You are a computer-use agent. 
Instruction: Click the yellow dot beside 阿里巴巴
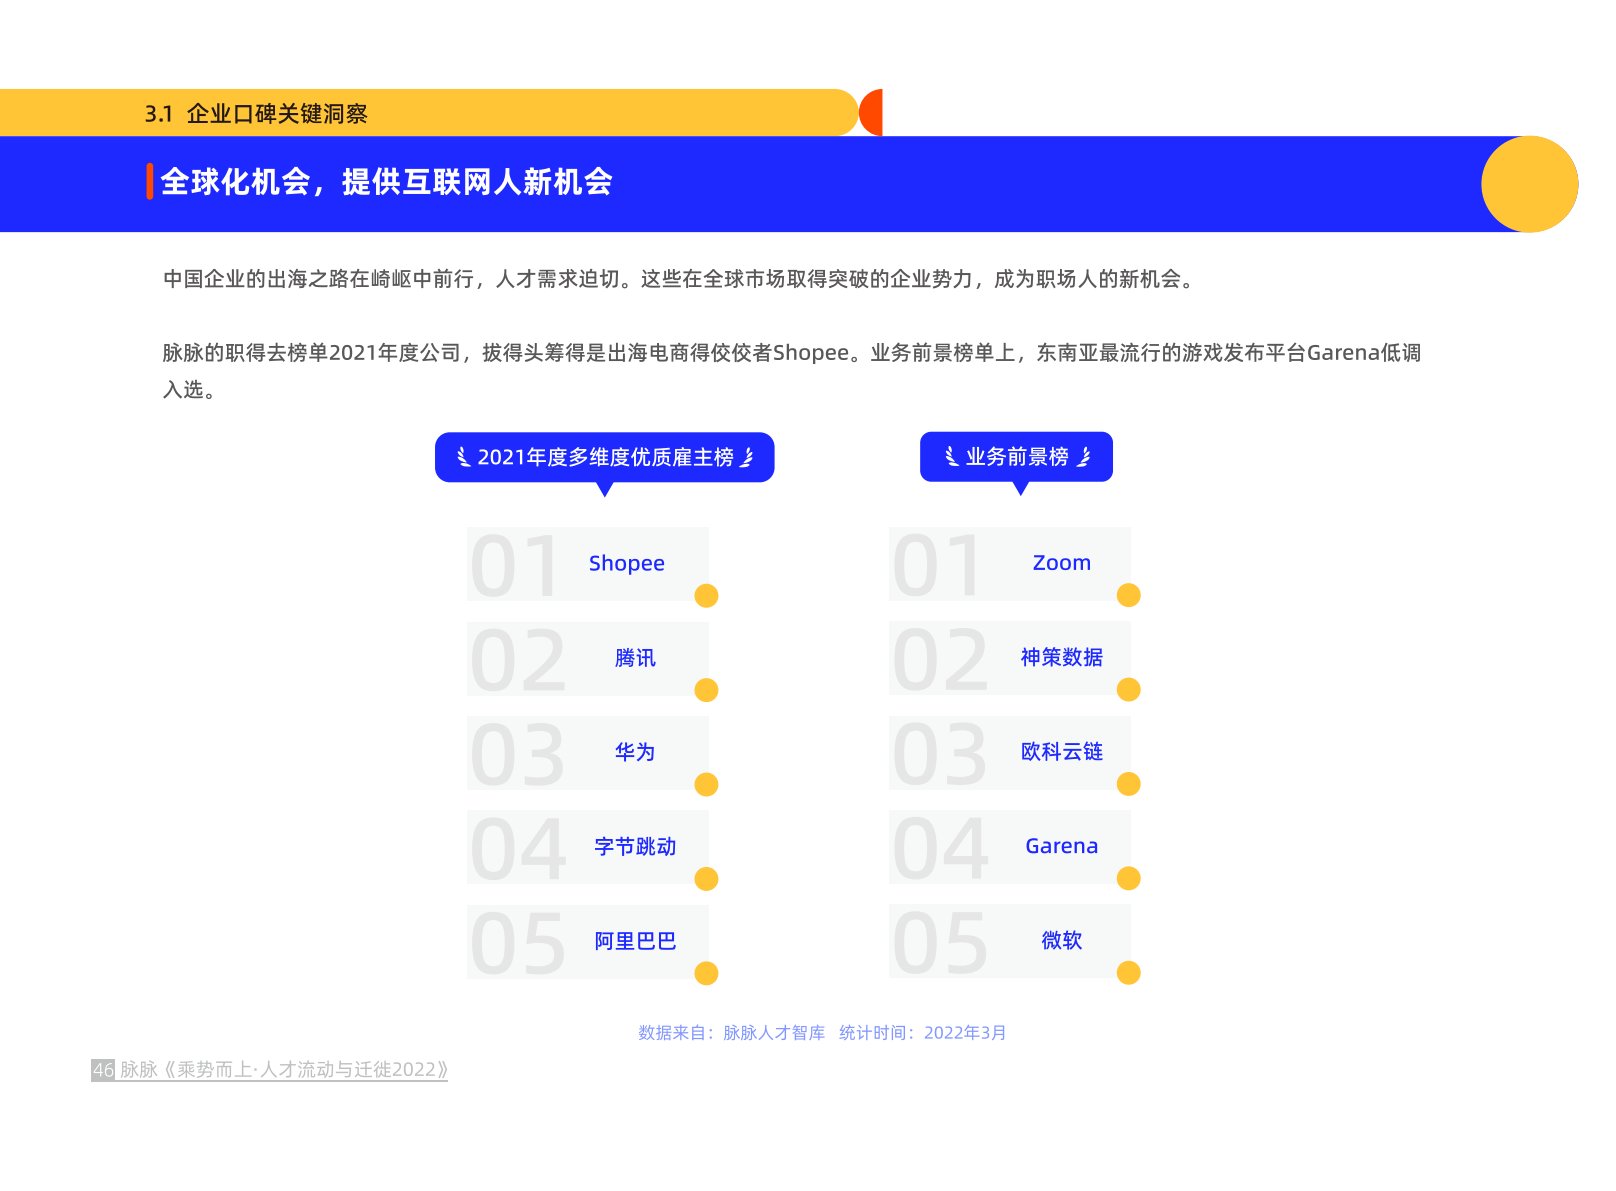coord(706,973)
